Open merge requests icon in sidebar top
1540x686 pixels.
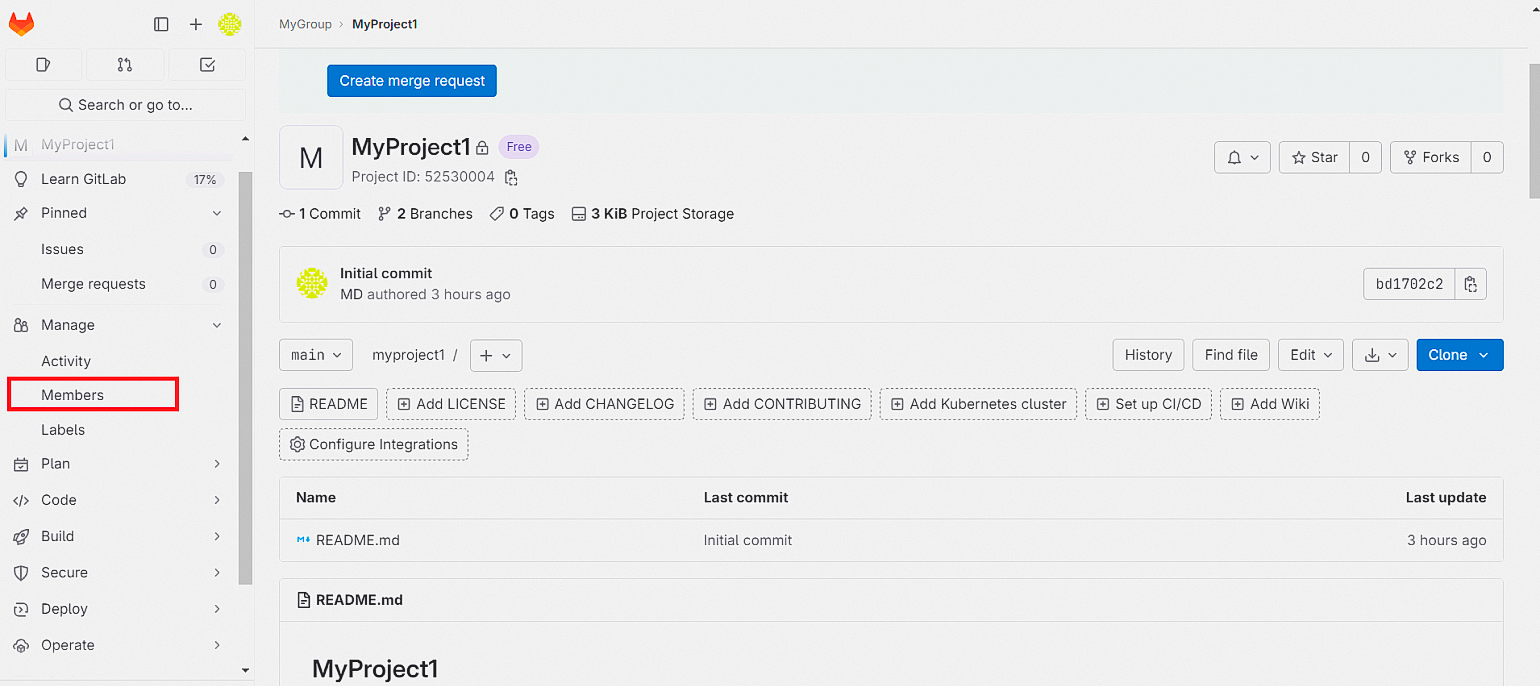coord(125,65)
